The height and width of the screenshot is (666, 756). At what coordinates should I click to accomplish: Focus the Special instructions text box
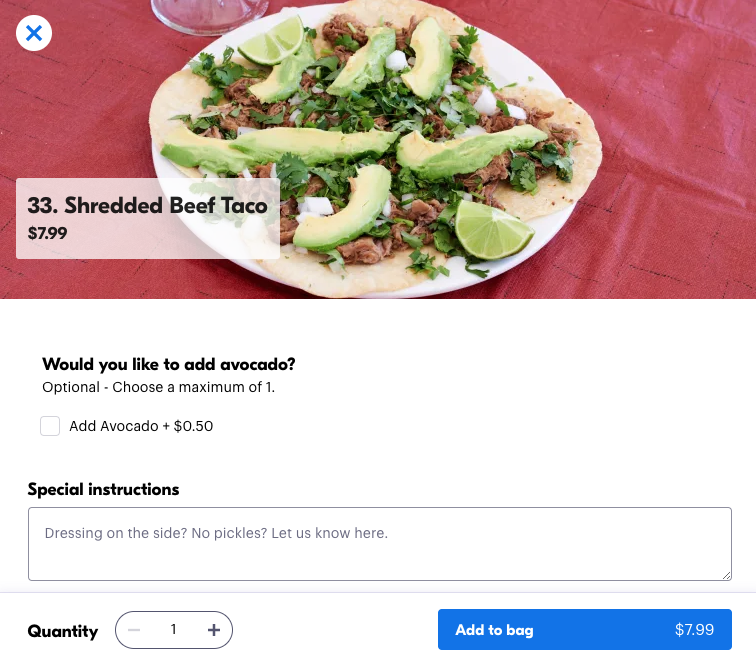click(x=379, y=543)
